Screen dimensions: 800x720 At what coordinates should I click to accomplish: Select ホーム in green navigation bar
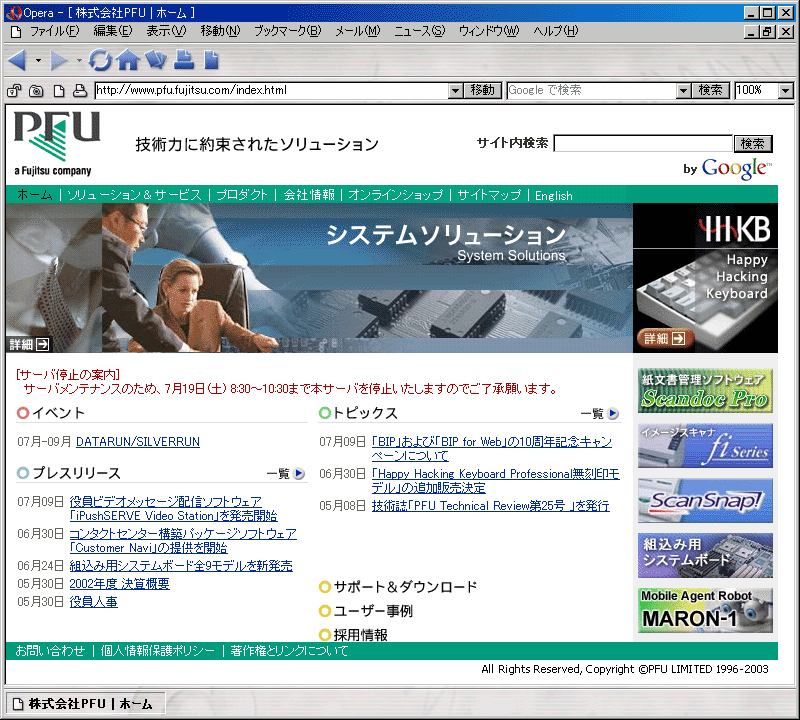tap(35, 195)
